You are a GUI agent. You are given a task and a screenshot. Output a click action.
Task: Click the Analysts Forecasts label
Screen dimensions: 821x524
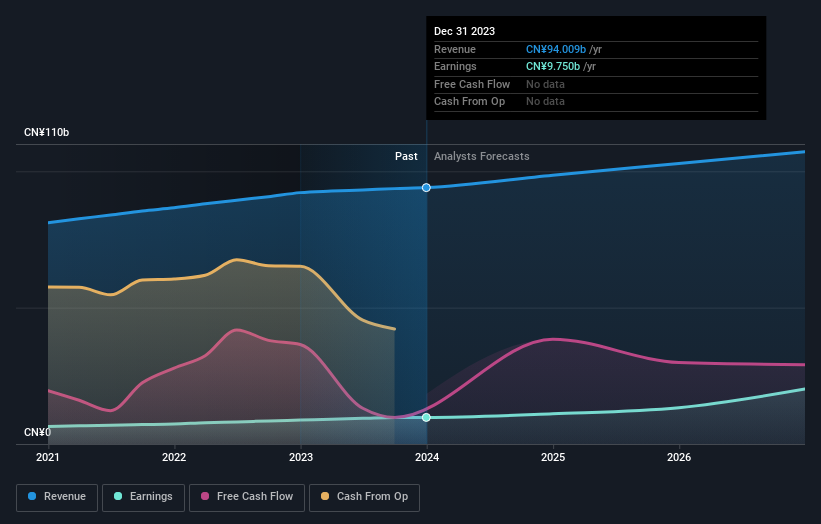pos(482,156)
